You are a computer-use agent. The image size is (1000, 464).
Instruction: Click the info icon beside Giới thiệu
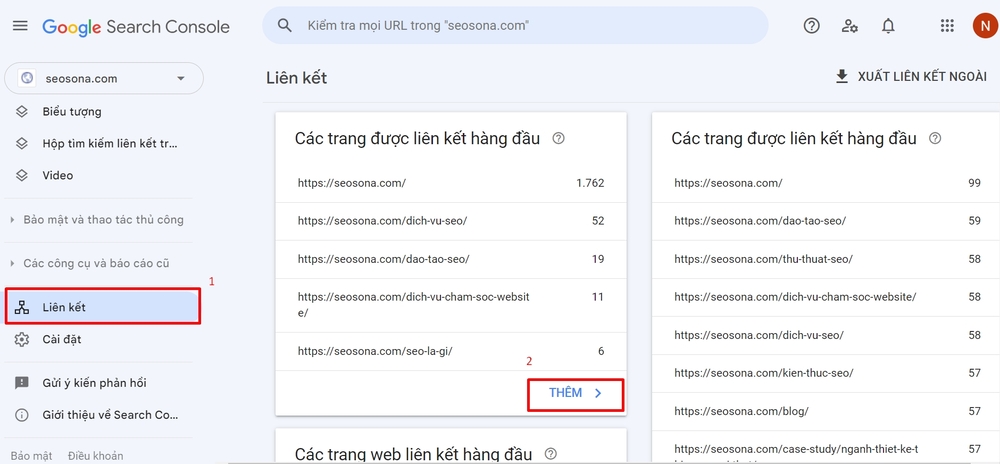(x=22, y=415)
